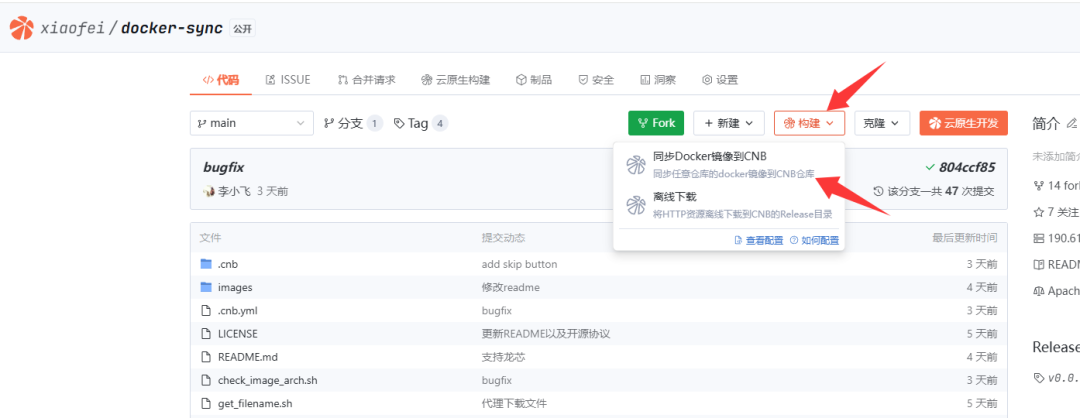Click the edit pencil icon beside 简介

(1071, 123)
